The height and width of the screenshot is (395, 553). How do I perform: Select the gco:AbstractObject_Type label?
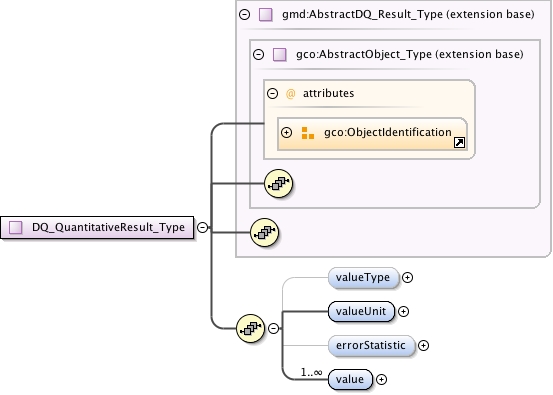click(x=410, y=54)
